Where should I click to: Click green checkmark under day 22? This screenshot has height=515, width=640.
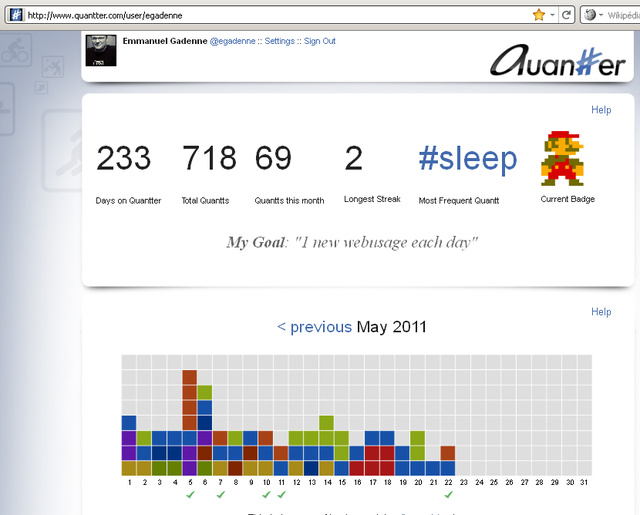pos(448,494)
